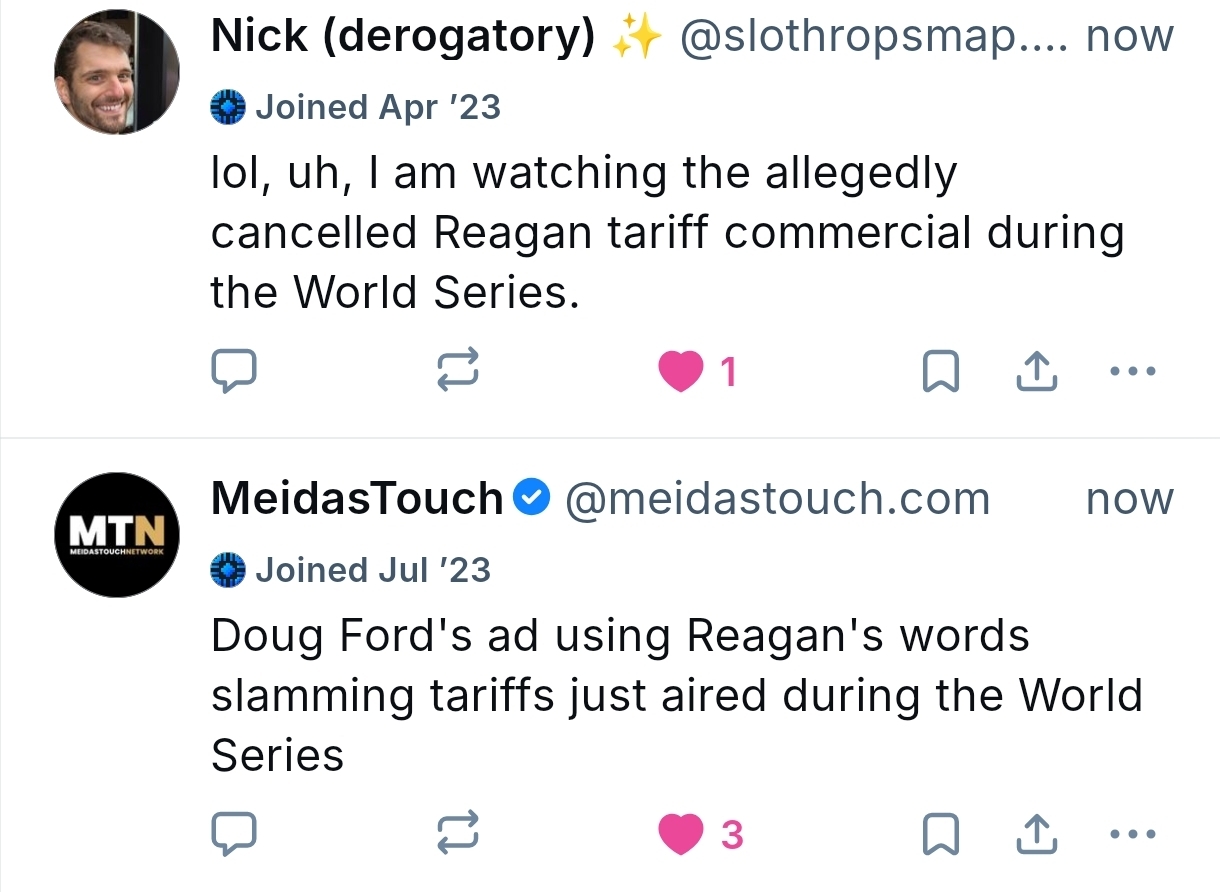1220x892 pixels.
Task: Open more options on MeidasTouch post
Action: pos(1133,834)
